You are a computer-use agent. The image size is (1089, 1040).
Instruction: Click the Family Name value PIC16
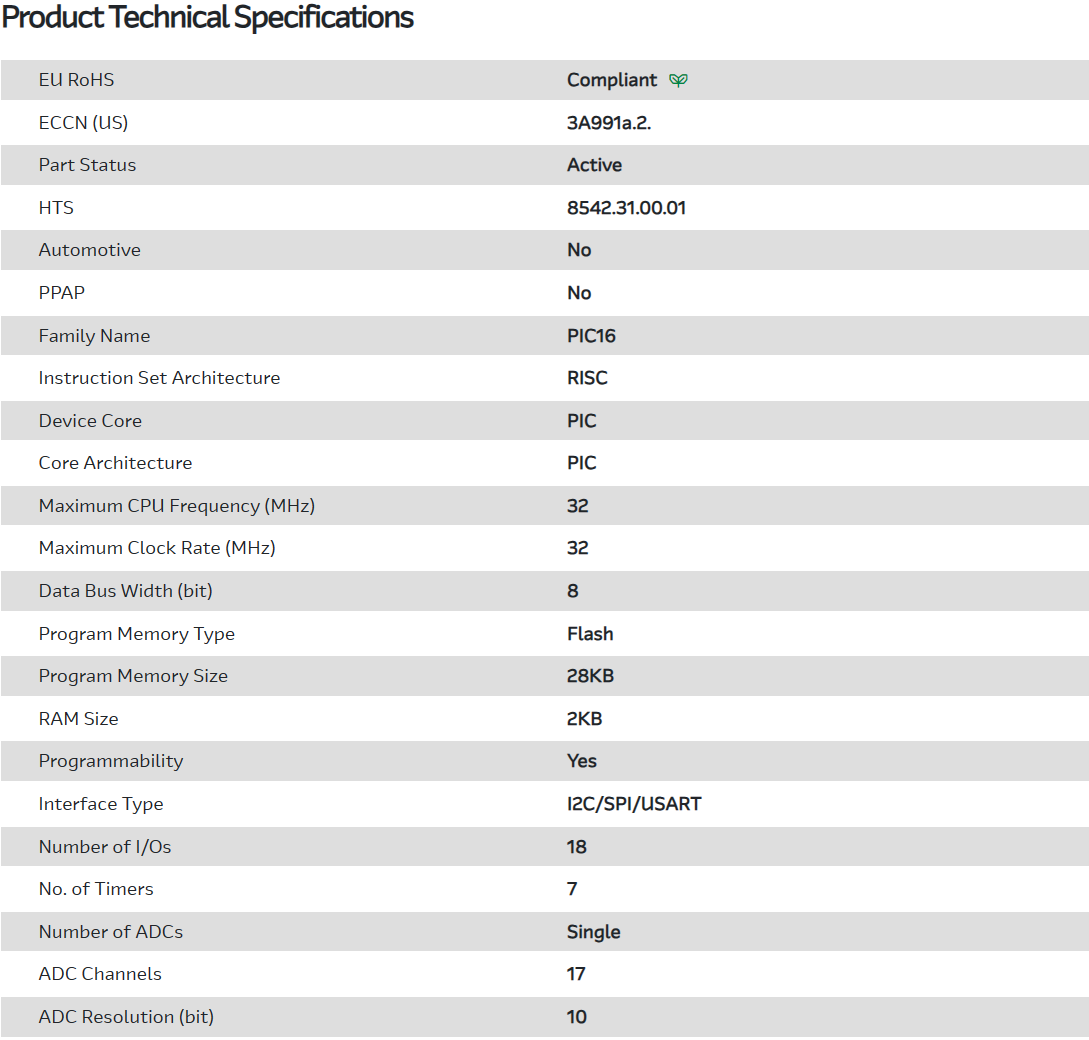pyautogui.click(x=591, y=336)
